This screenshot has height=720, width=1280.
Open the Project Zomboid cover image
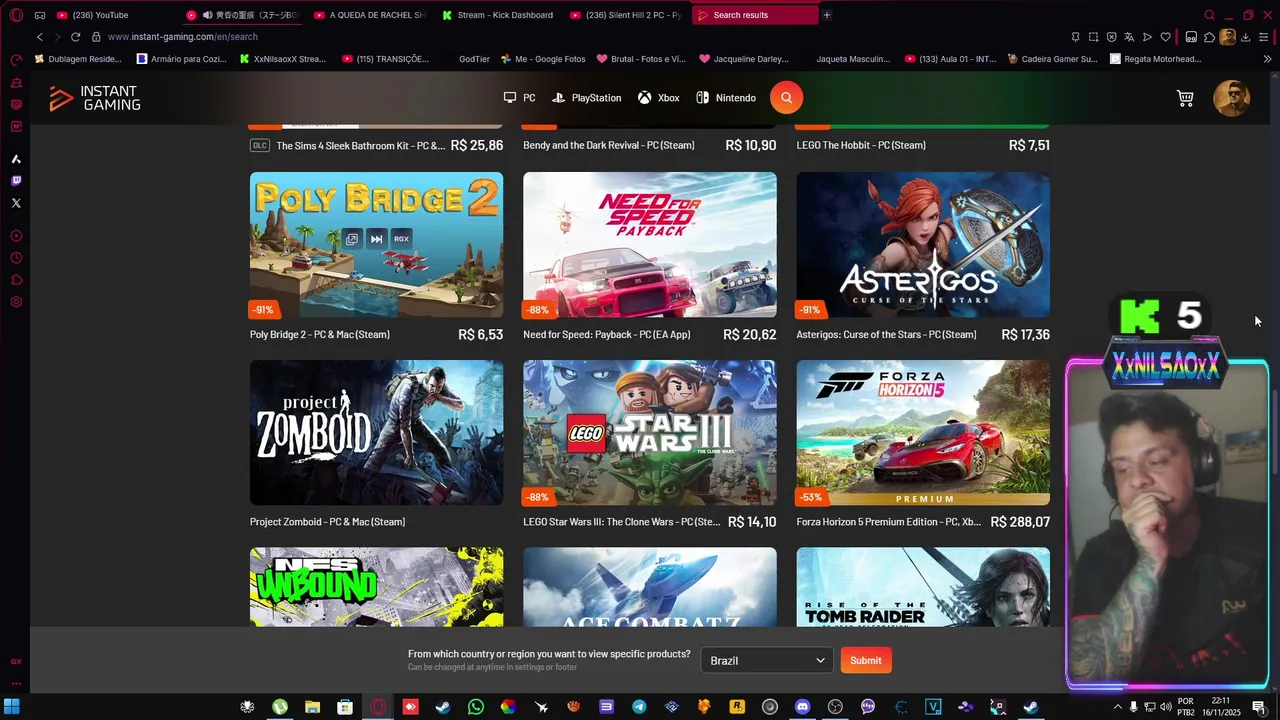coord(377,433)
